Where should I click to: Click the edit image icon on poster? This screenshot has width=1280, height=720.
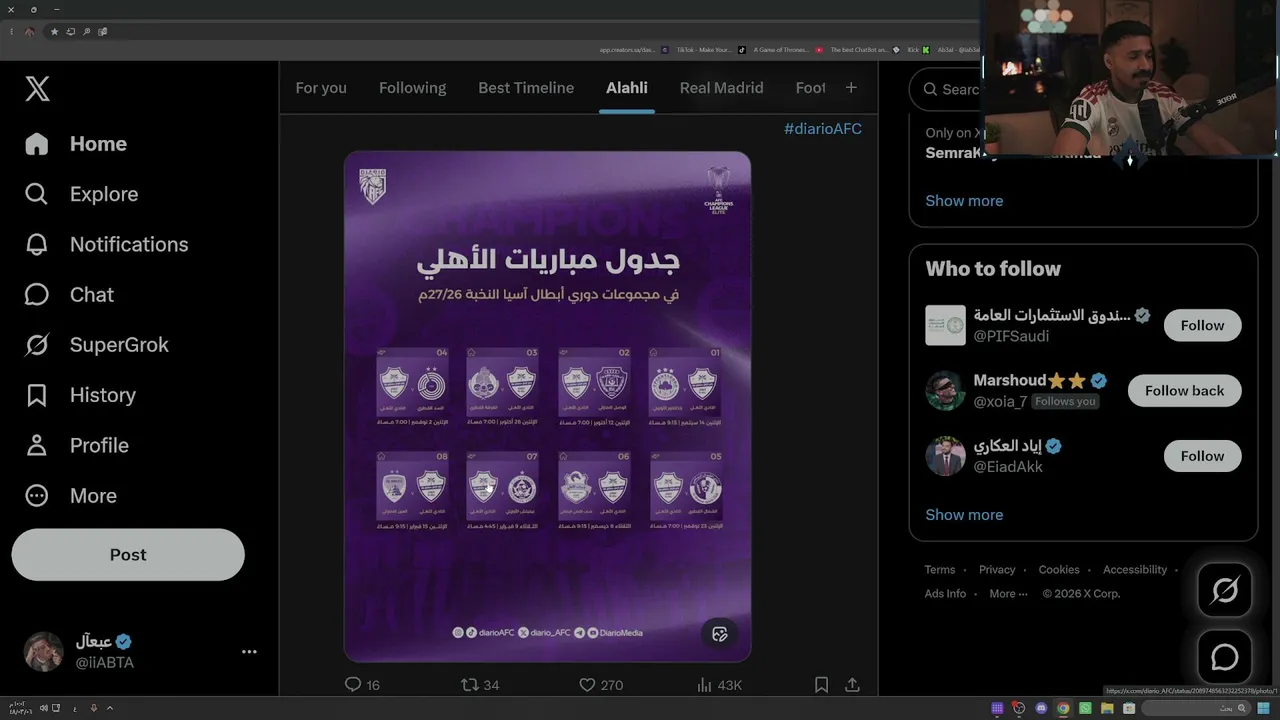click(x=719, y=634)
